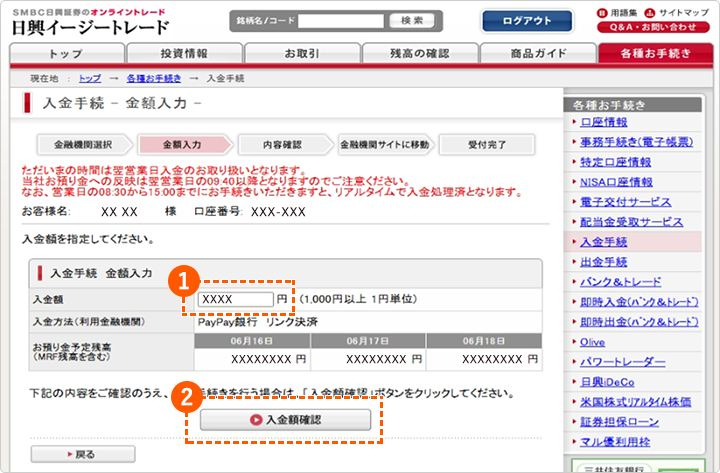The width and height of the screenshot is (720, 473).
Task: Open the 商品ガイド tab
Action: (538, 53)
